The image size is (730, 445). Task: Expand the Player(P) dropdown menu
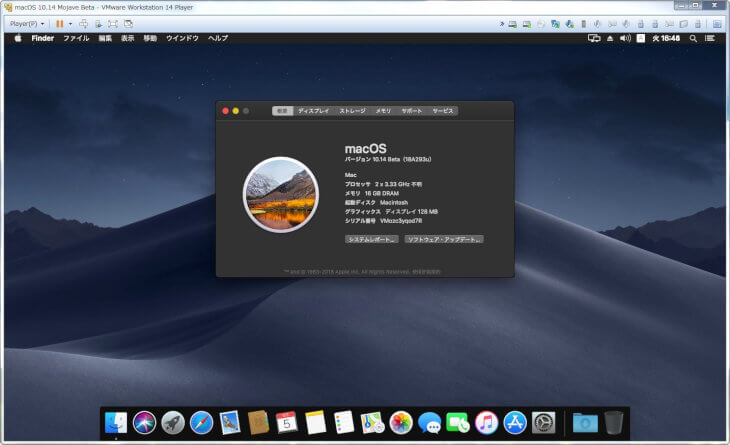[x=27, y=23]
